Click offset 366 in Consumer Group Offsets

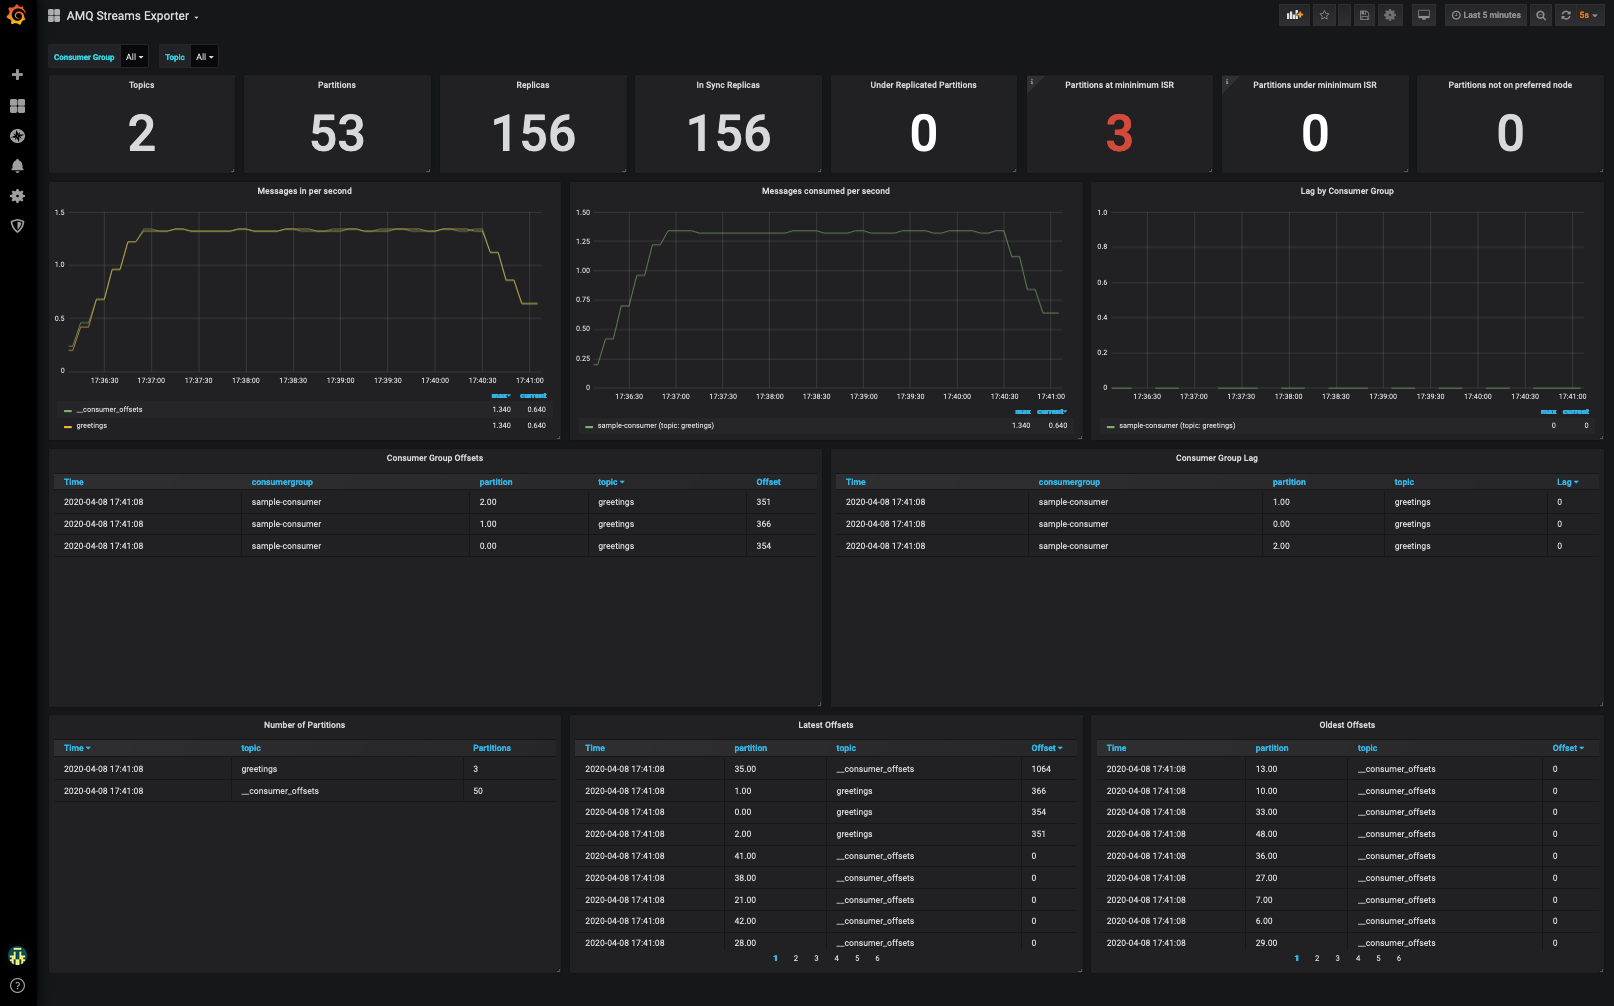764,524
